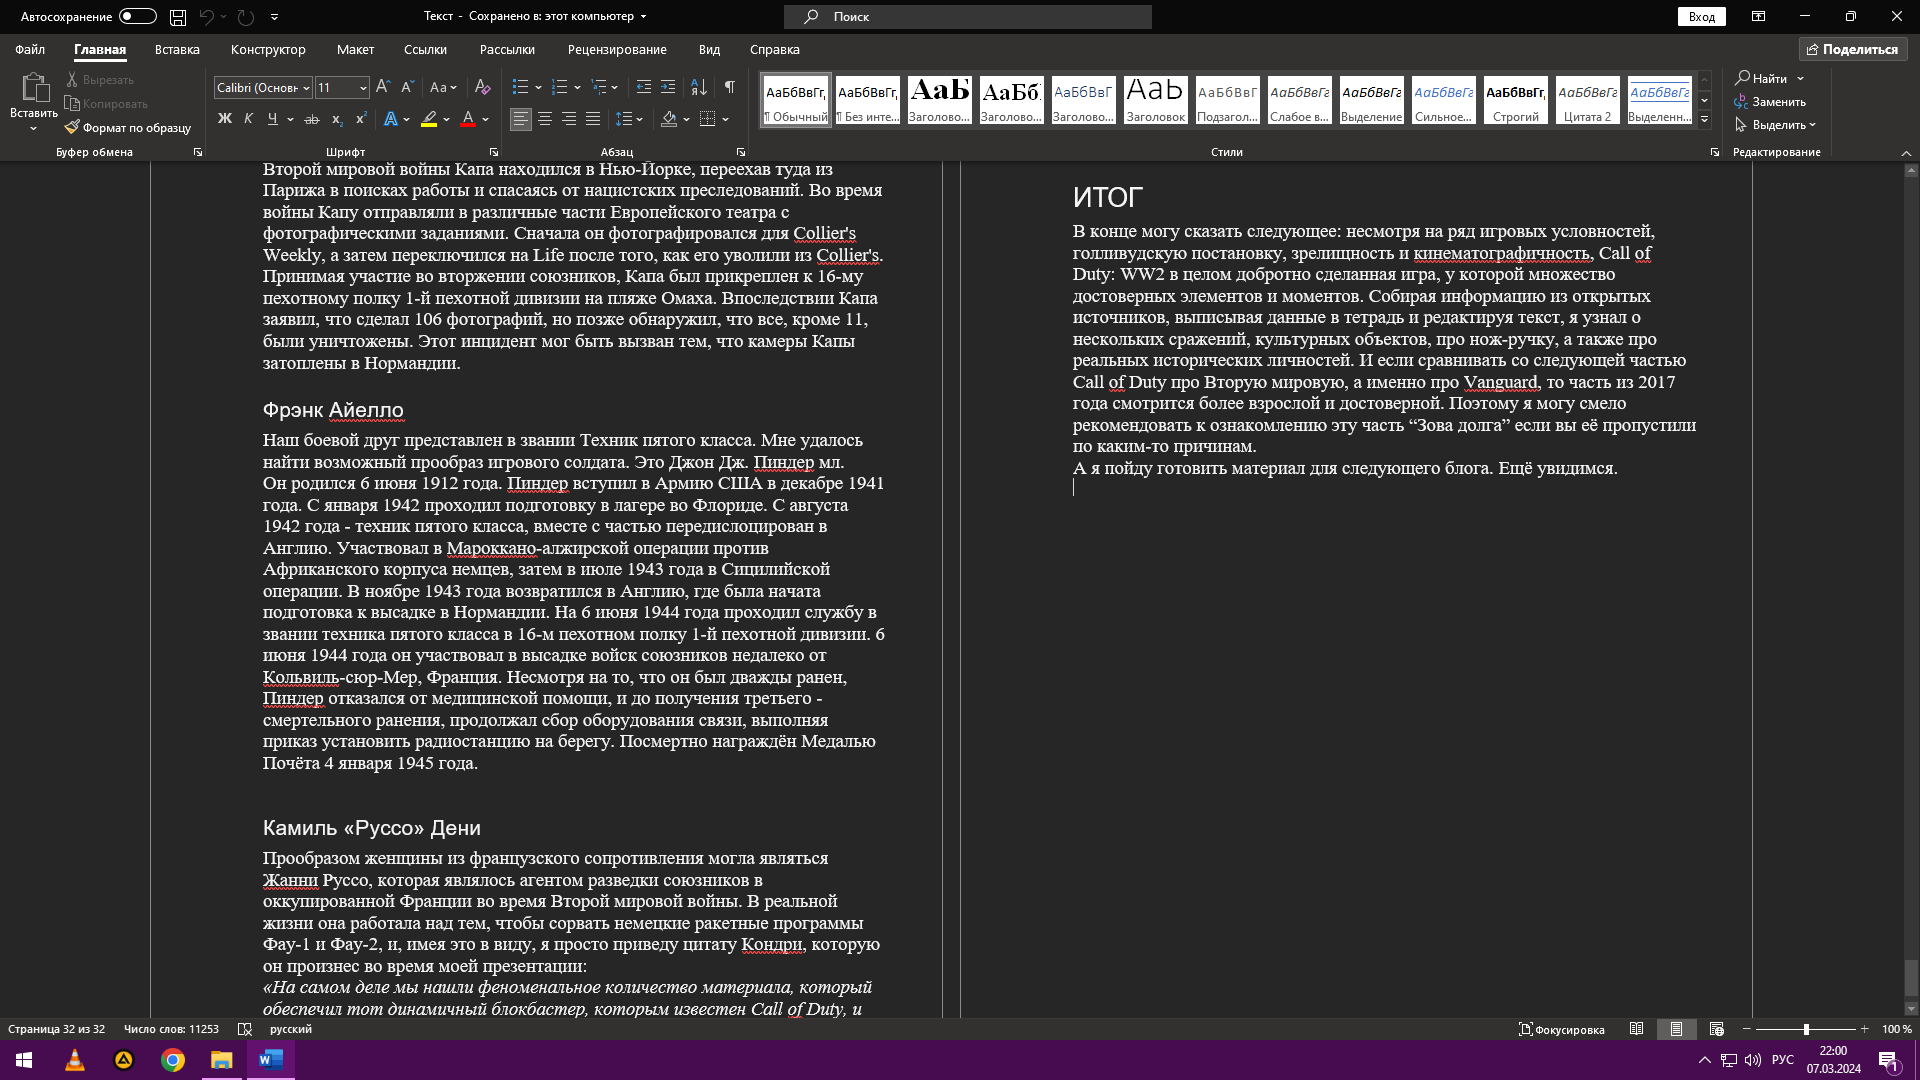Apply the Normal (Обычный) style

pos(796,100)
